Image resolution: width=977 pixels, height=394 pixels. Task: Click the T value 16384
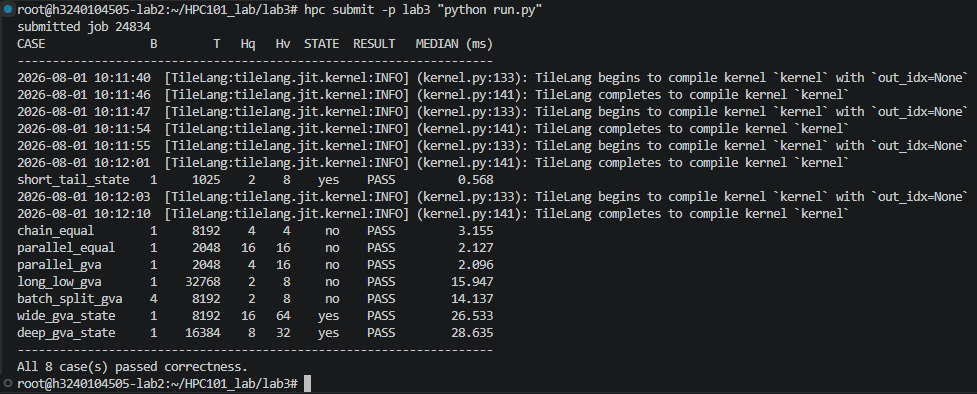point(203,333)
